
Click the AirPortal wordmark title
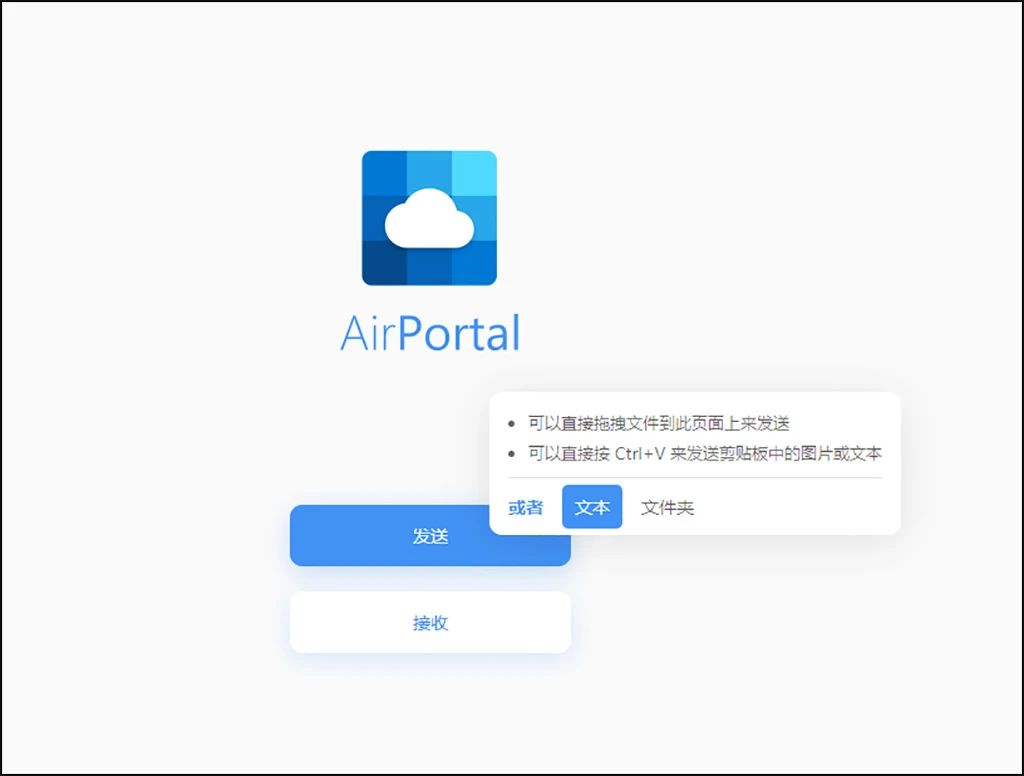tap(430, 332)
